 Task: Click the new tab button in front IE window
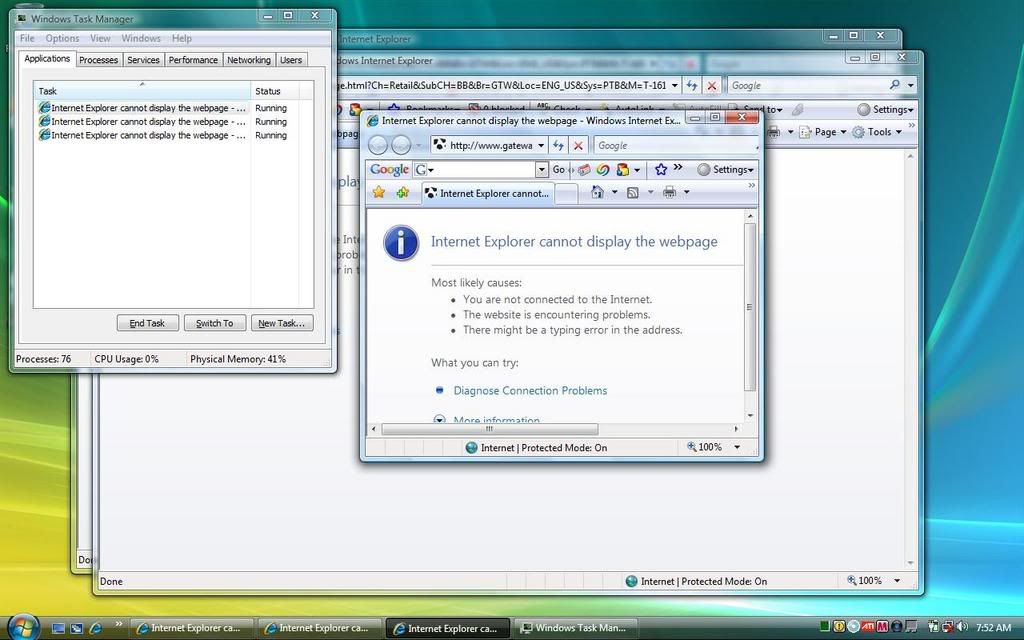tap(566, 193)
